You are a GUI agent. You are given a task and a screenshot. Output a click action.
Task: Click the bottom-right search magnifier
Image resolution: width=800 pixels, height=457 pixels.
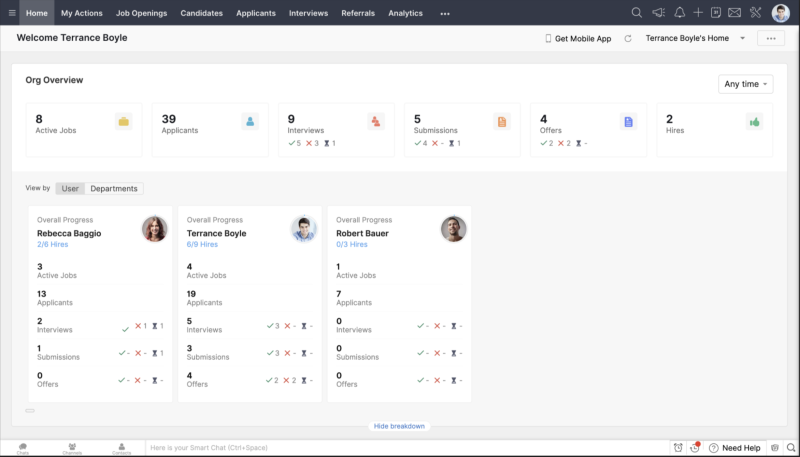[791, 448]
